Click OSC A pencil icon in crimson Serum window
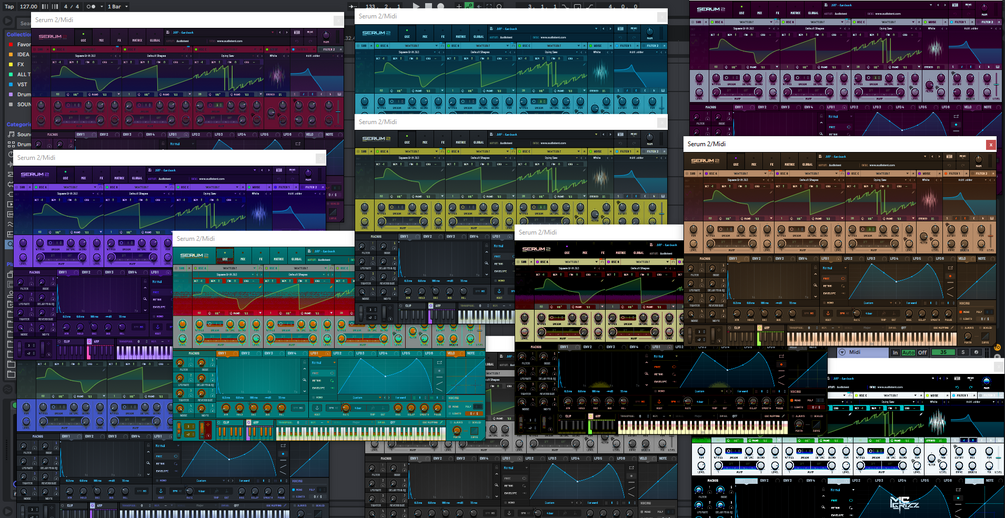 119,68
